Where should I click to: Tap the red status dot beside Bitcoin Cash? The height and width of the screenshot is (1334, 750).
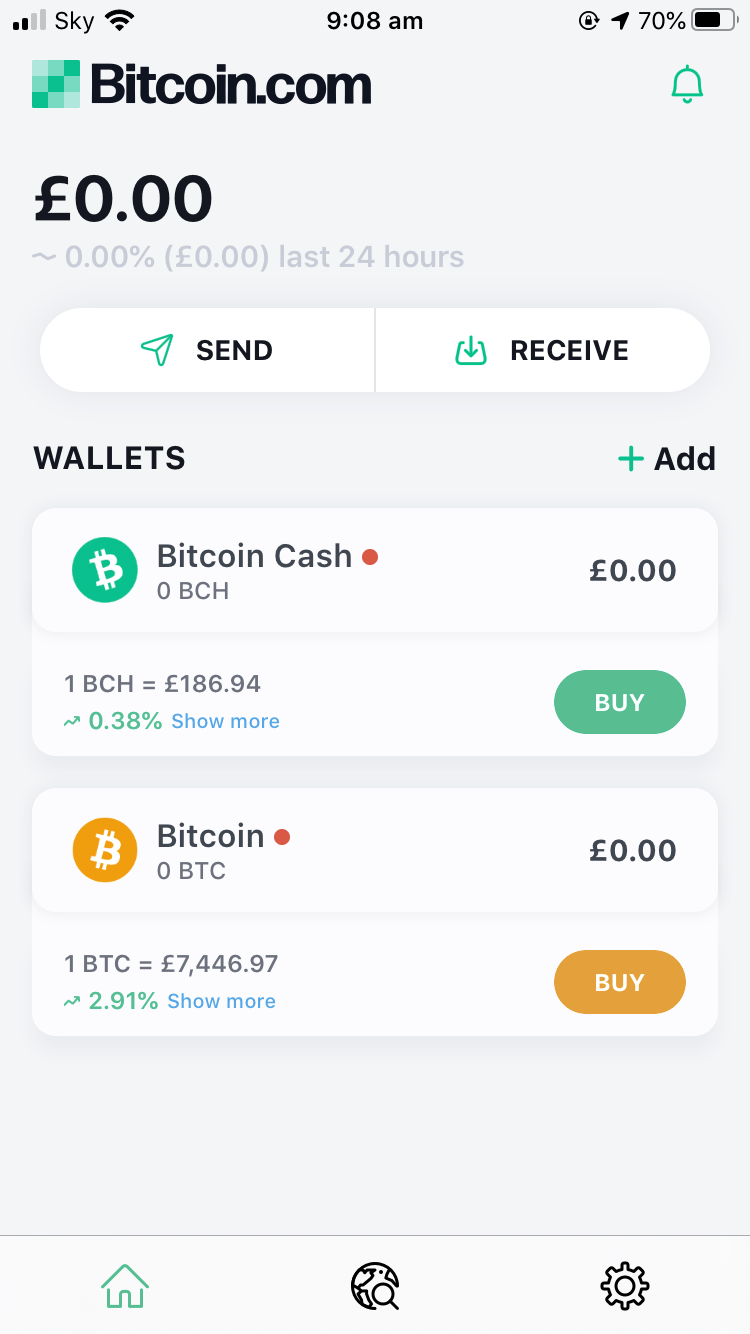[x=370, y=557]
